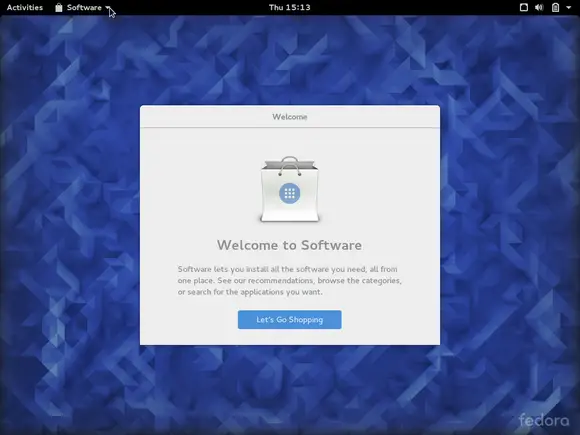
Task: Click the Software bag icon in top bar
Action: 59,7
